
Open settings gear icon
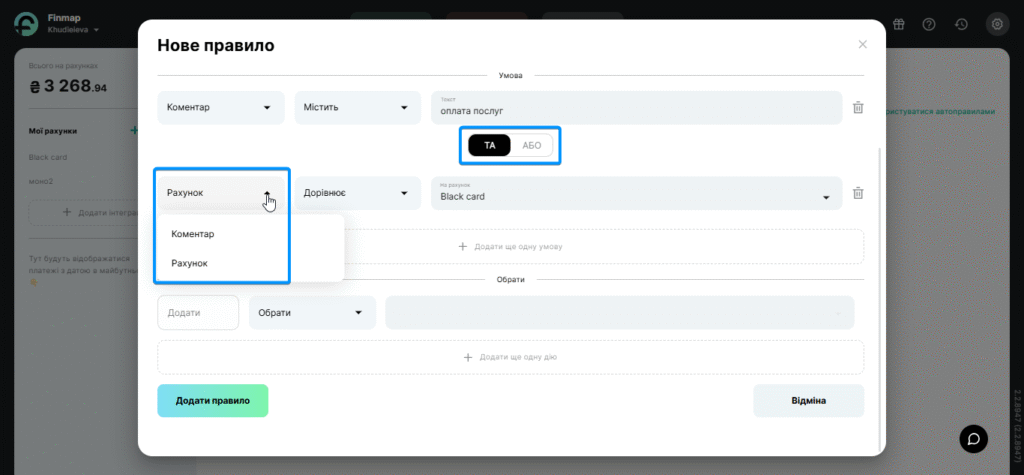tap(996, 24)
